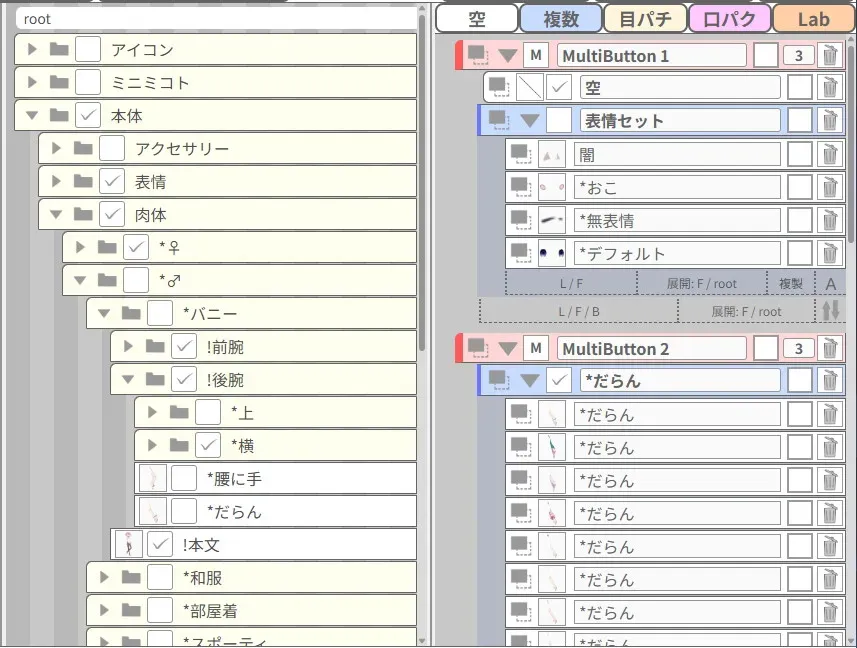Click the root path field

(216, 19)
